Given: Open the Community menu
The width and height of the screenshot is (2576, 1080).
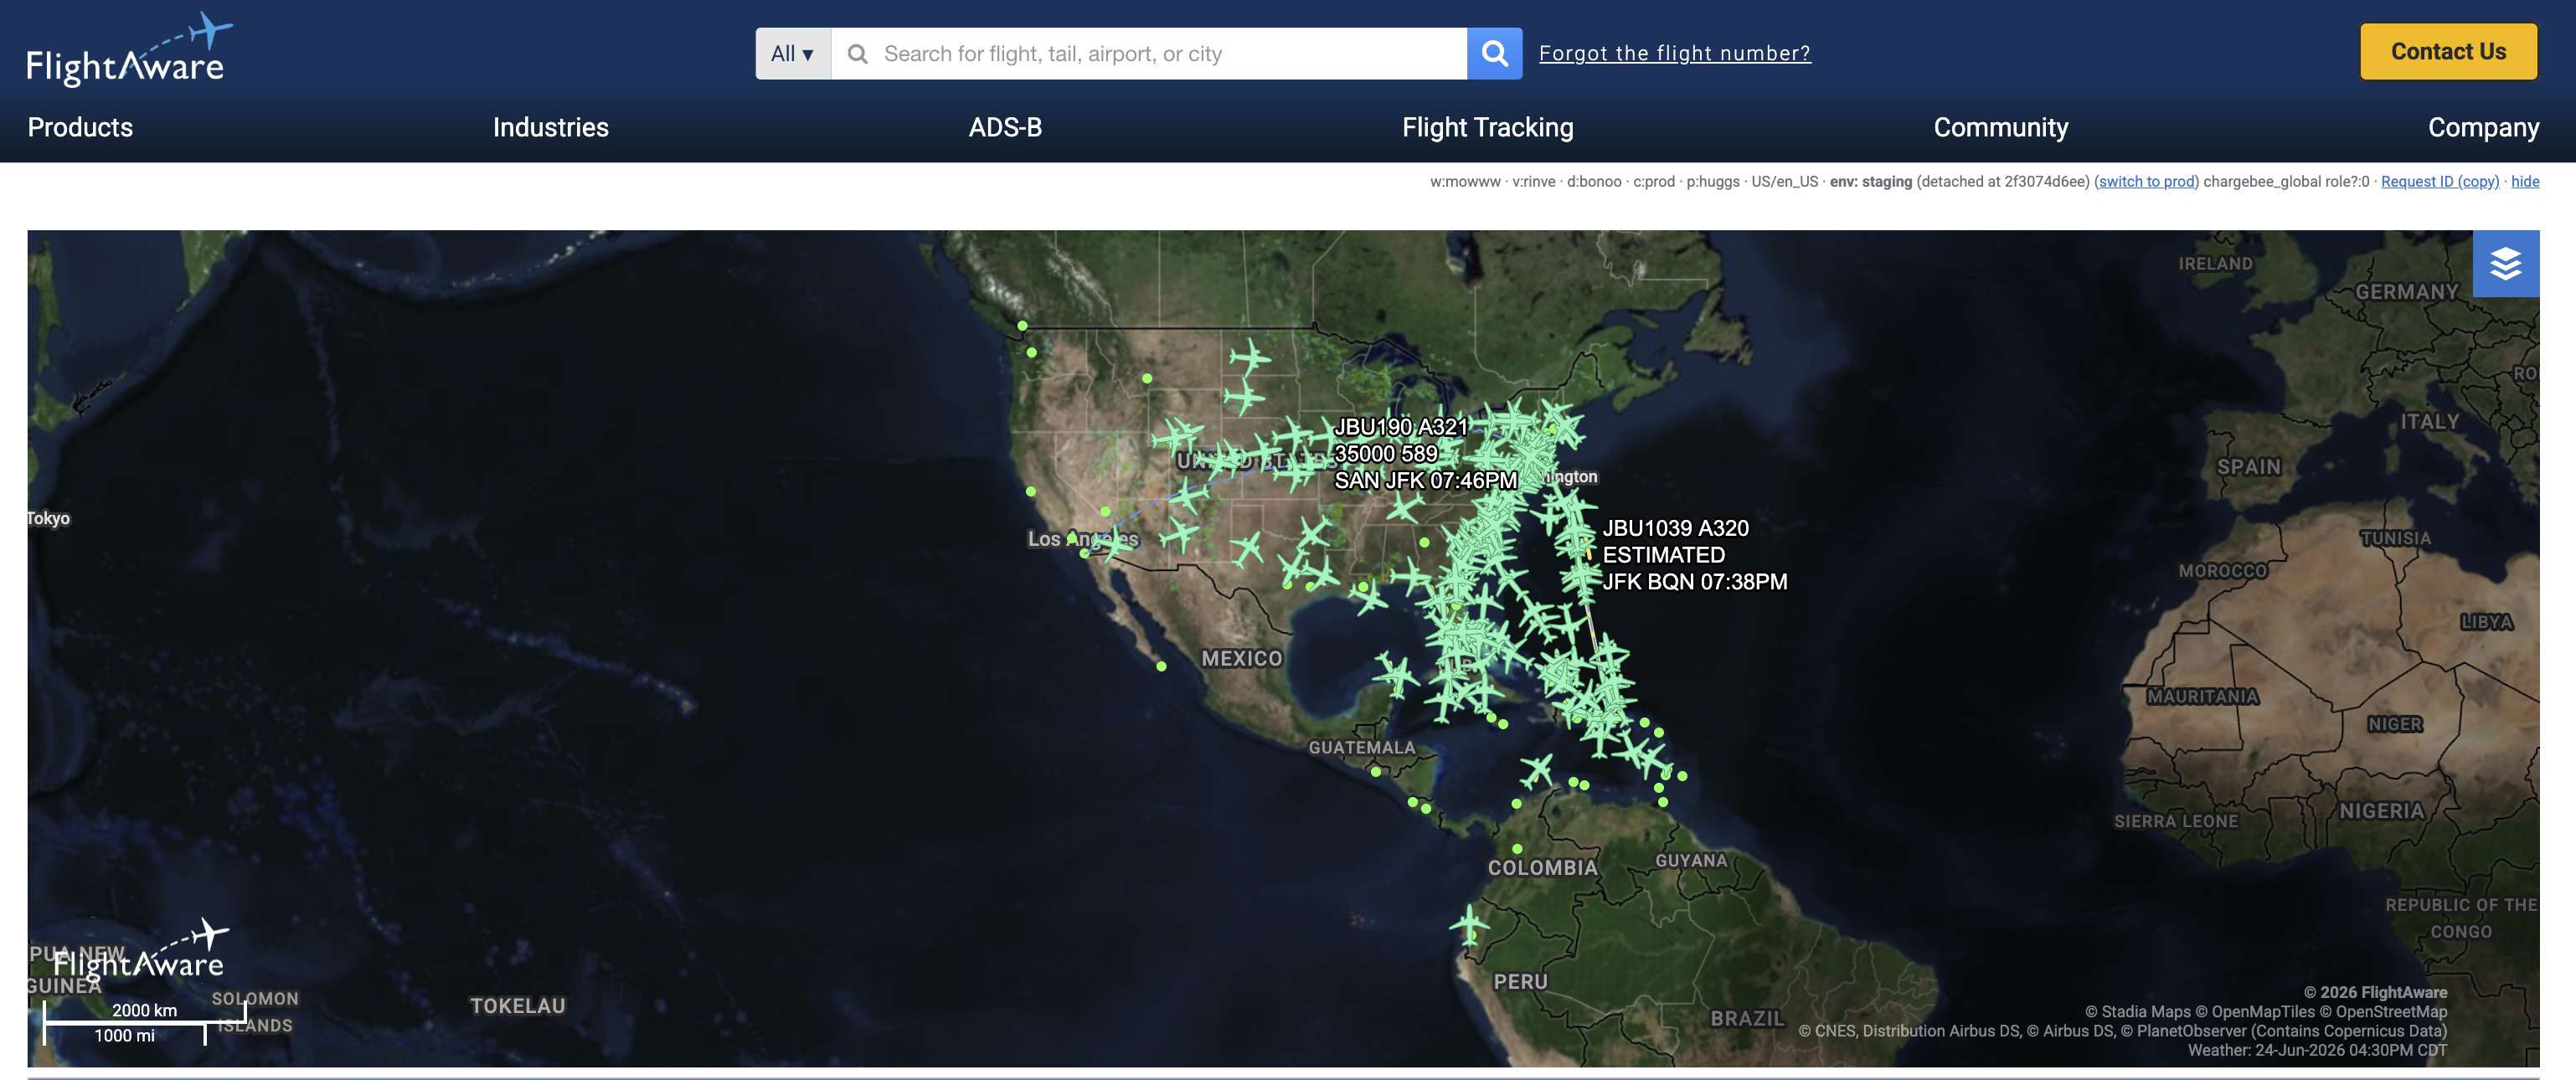Looking at the screenshot, I should [x=2000, y=127].
